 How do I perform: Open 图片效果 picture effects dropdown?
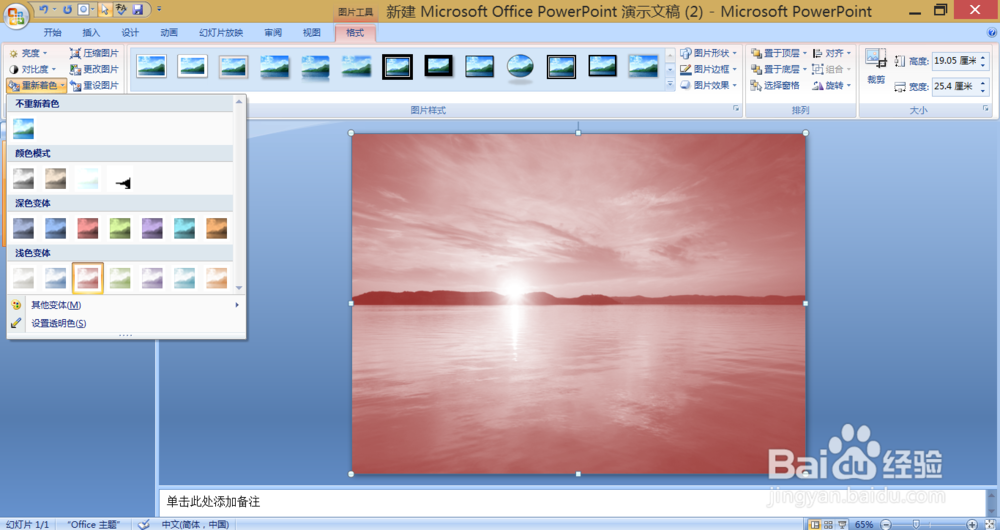709,85
